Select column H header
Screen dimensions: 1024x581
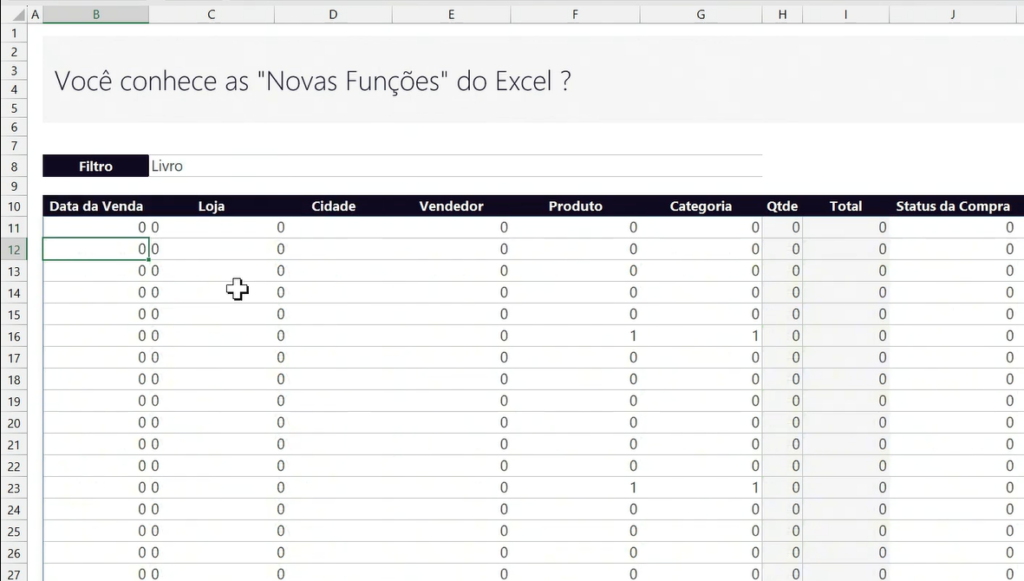click(x=782, y=14)
